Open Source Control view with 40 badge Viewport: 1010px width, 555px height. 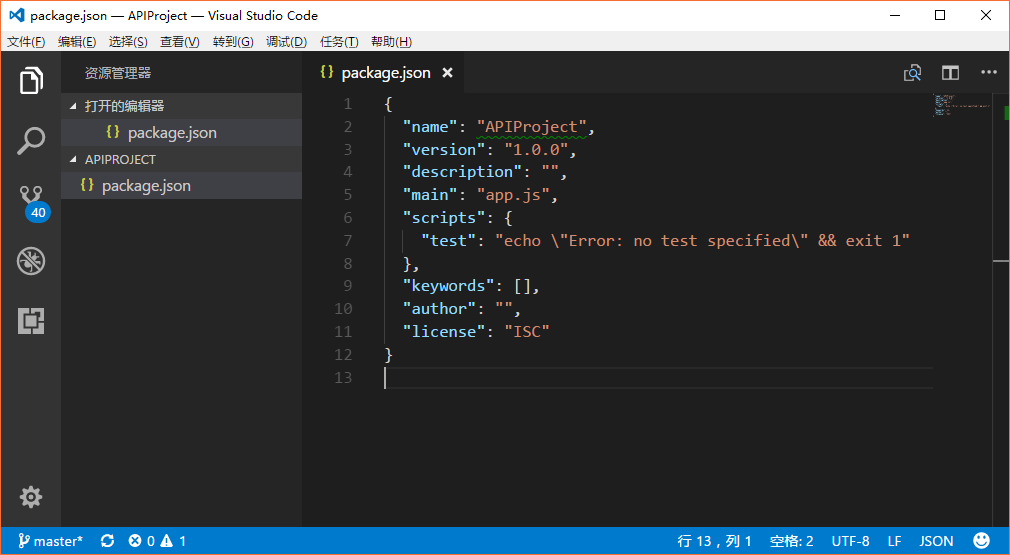tap(31, 200)
